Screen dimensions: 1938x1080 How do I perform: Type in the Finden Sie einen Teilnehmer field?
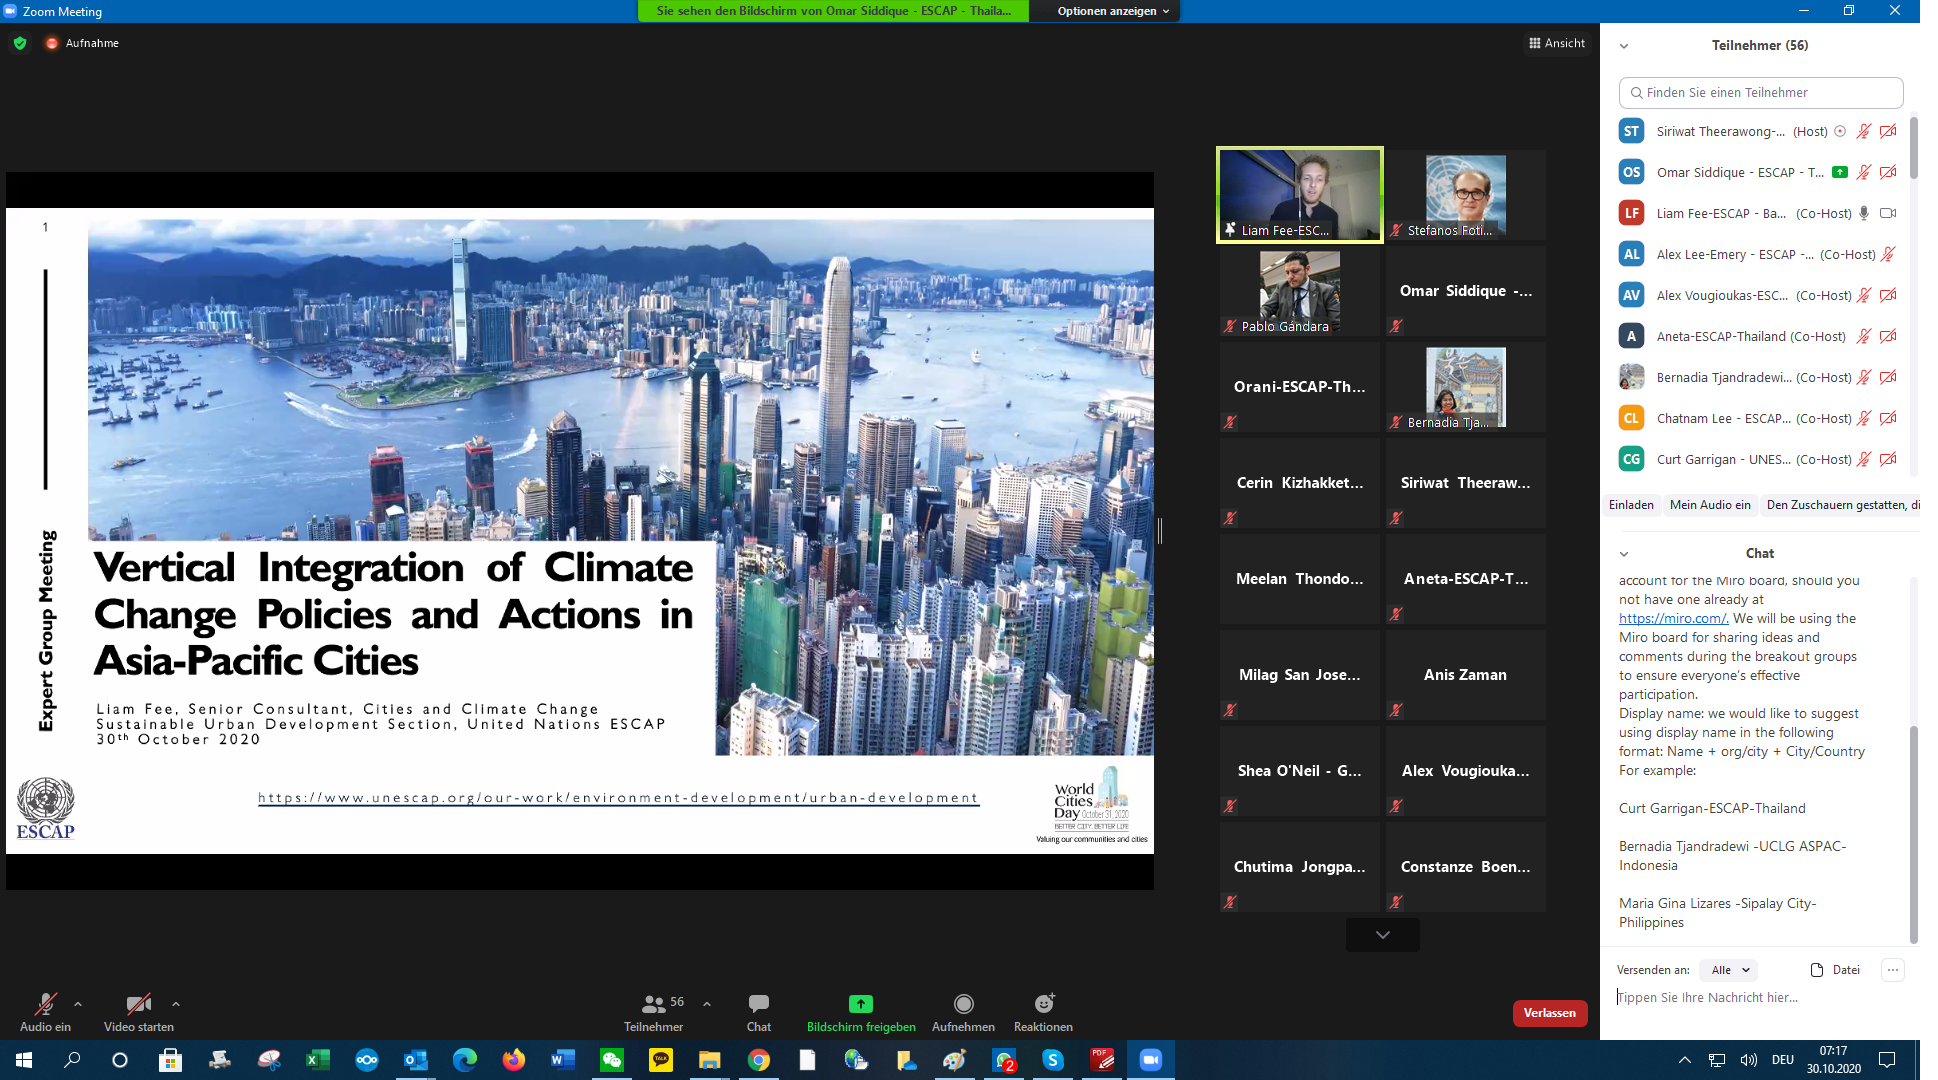point(1760,92)
